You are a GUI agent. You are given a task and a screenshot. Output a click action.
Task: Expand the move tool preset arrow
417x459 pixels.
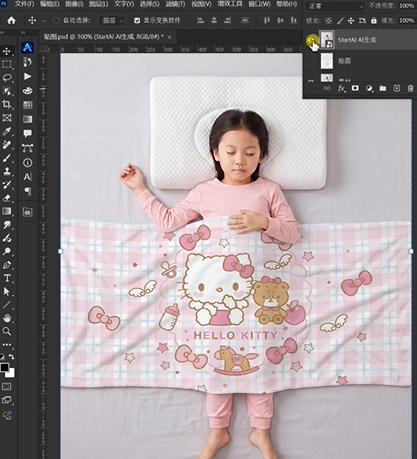(x=43, y=21)
